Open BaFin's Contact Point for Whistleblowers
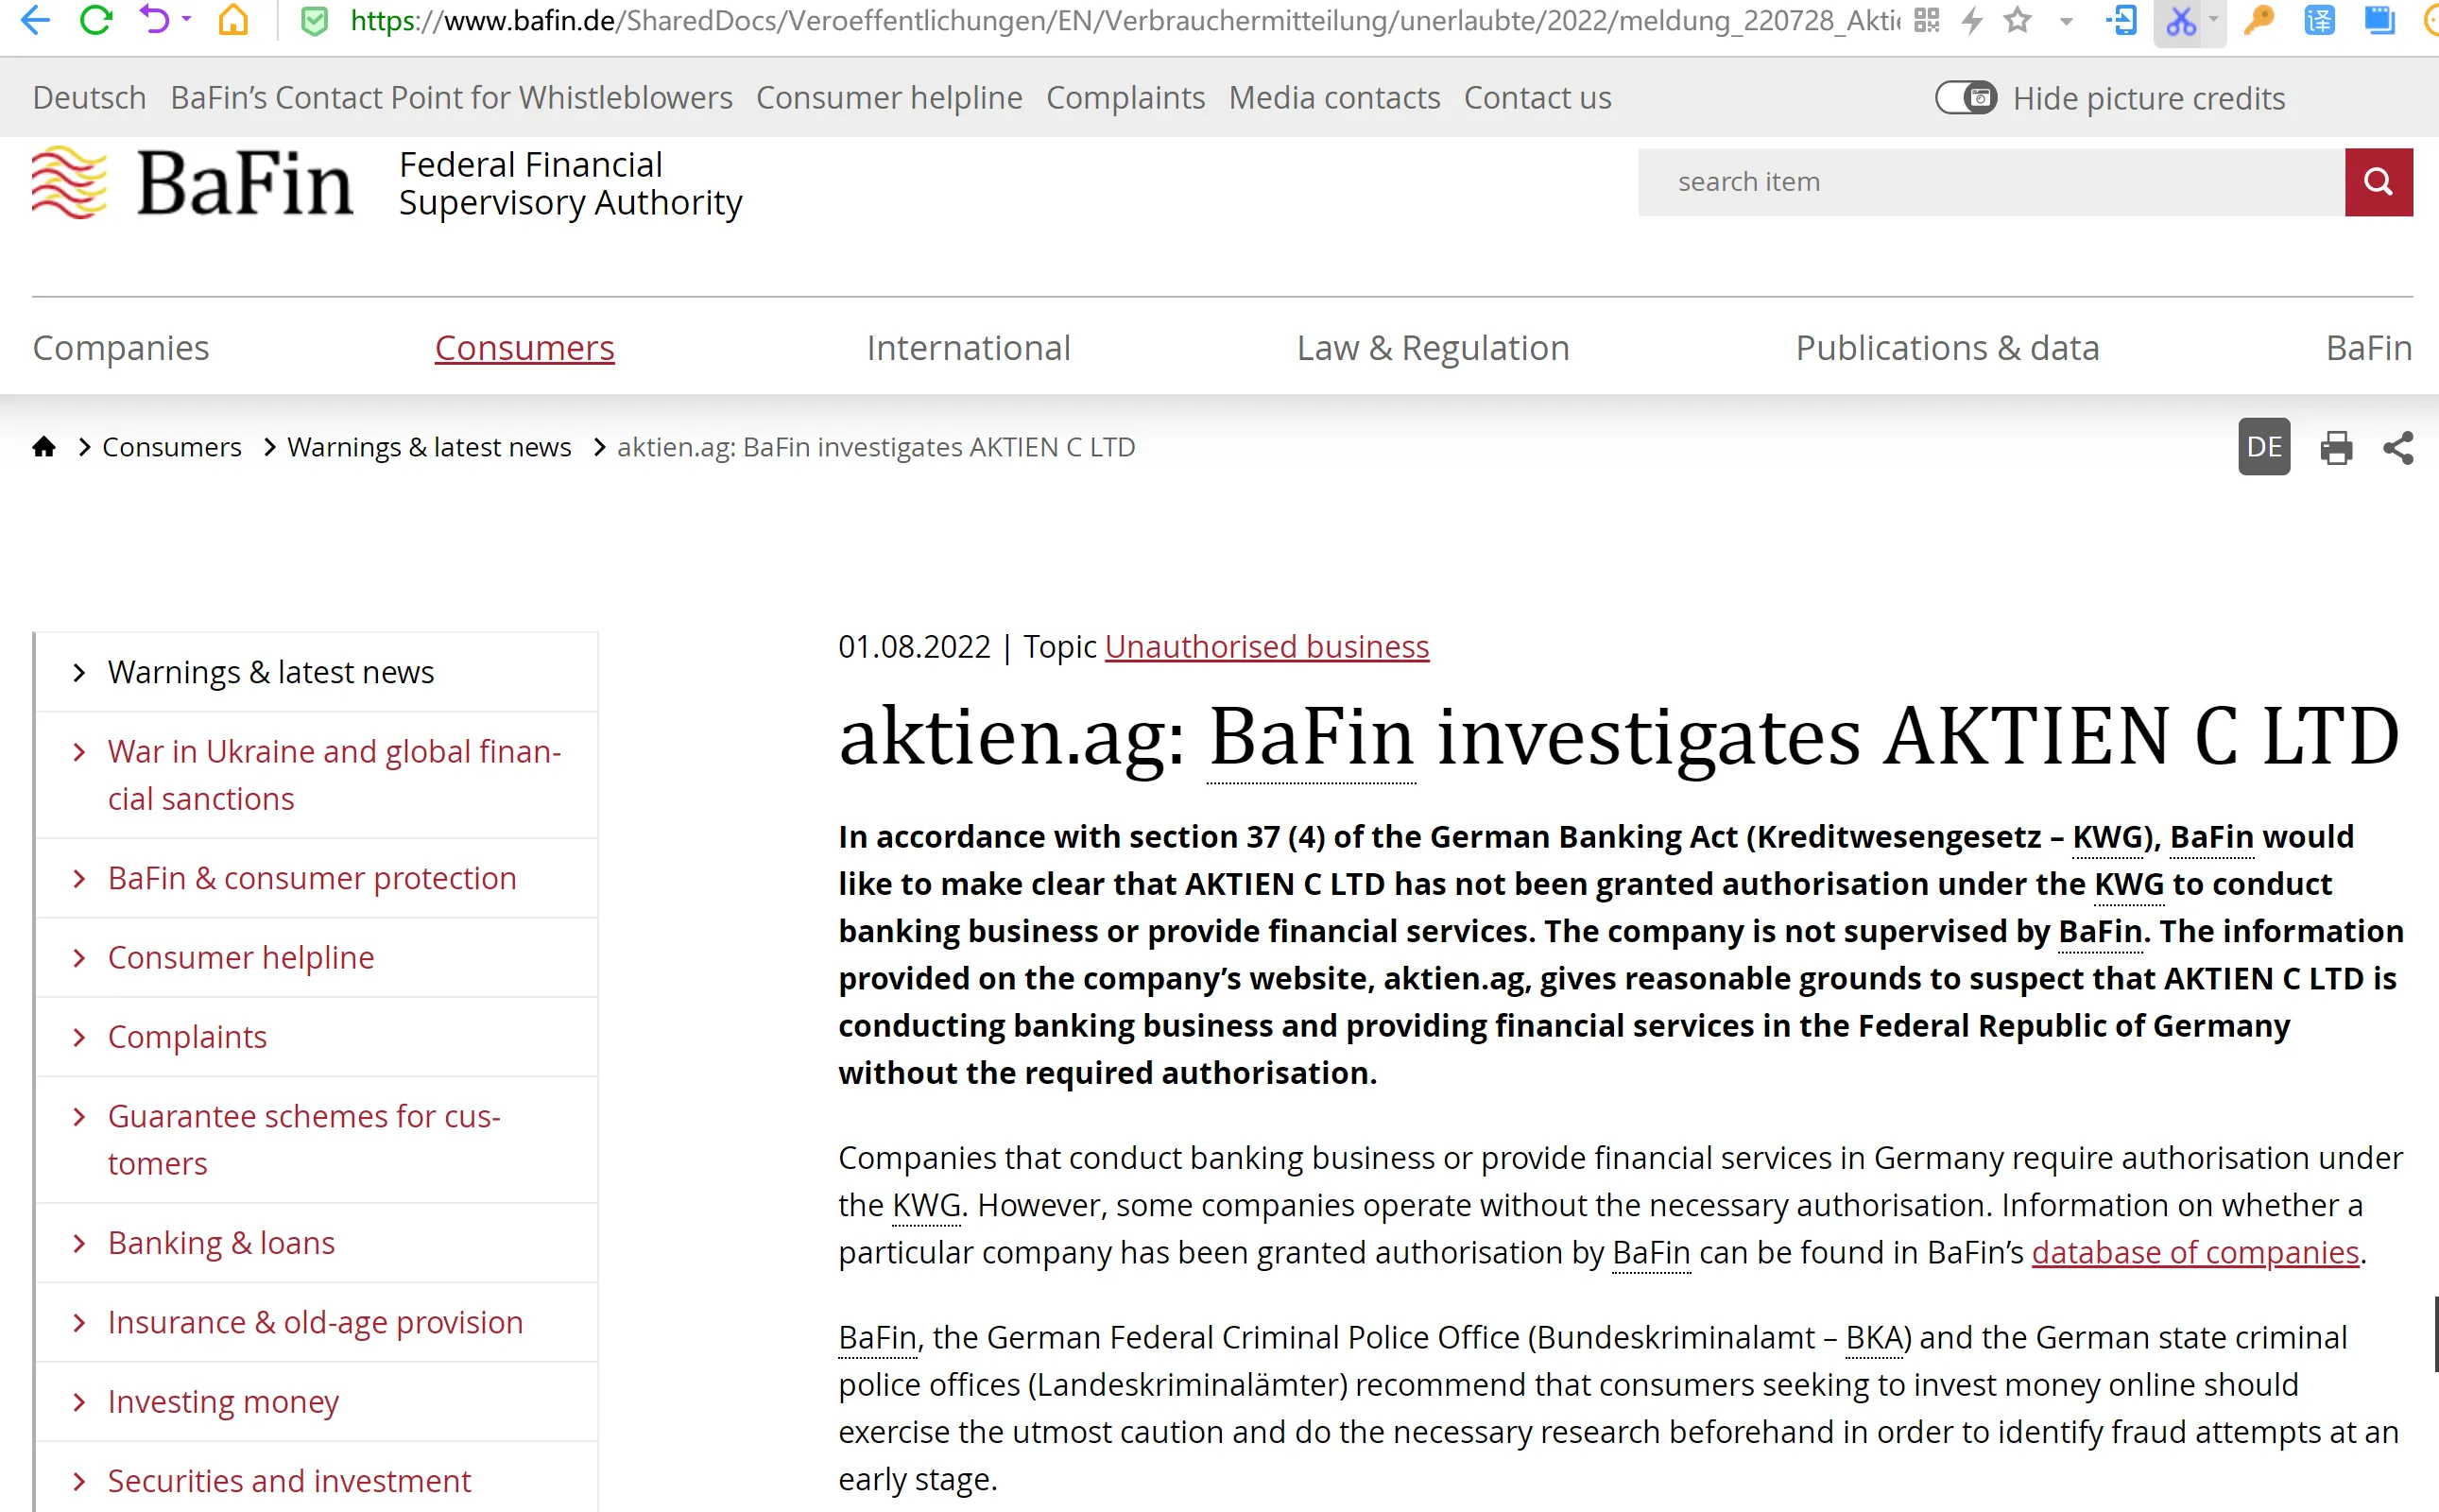The width and height of the screenshot is (2439, 1512). pos(451,98)
